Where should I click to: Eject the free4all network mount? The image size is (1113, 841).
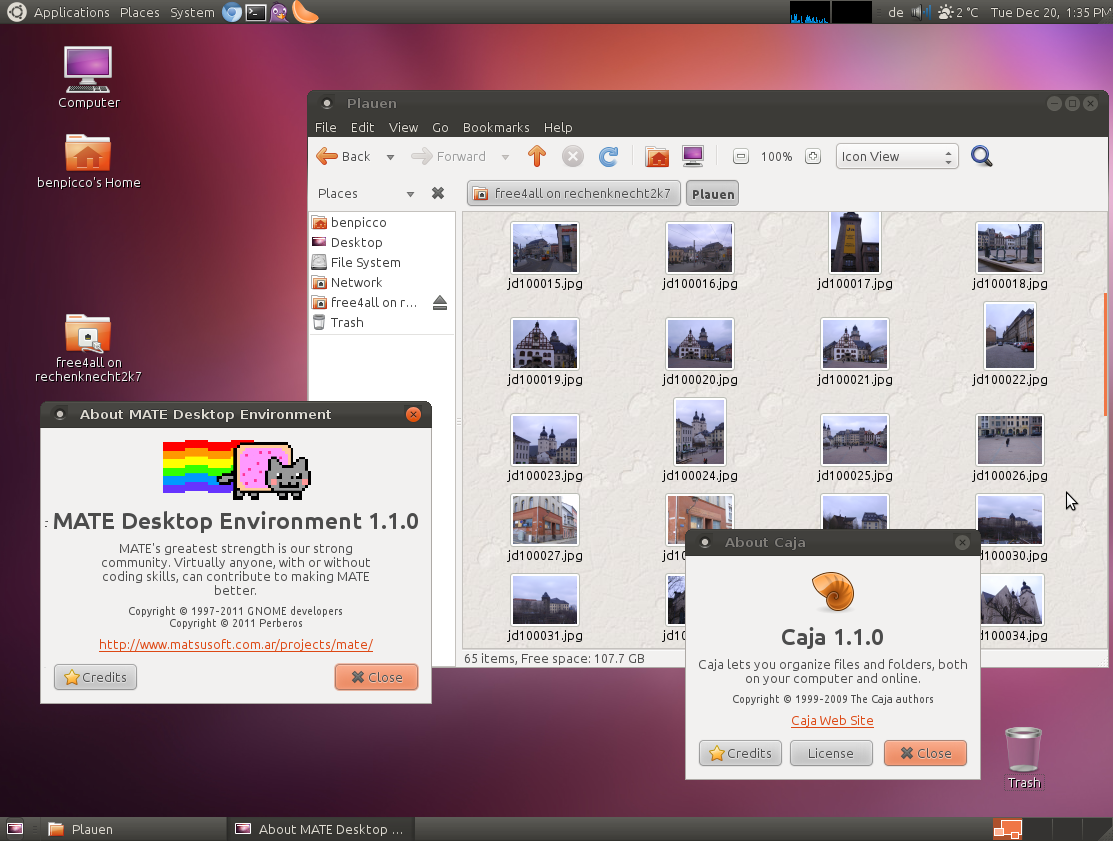pyautogui.click(x=440, y=302)
